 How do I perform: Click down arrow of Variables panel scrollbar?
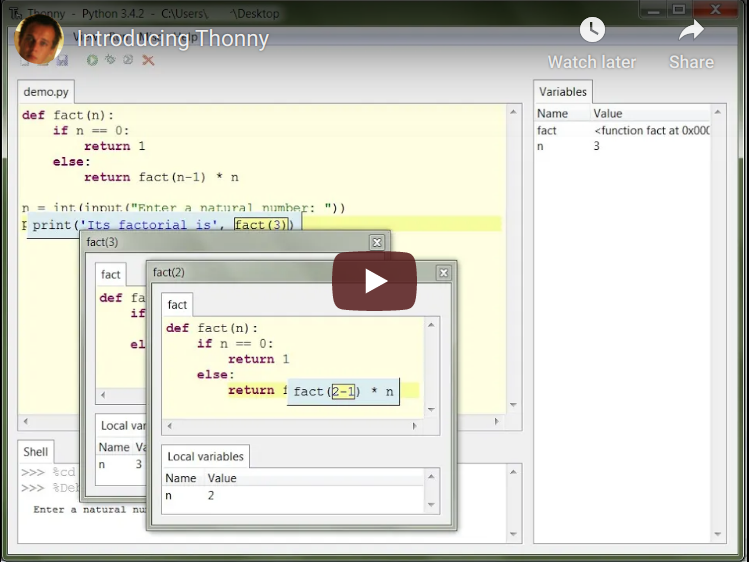tap(717, 534)
